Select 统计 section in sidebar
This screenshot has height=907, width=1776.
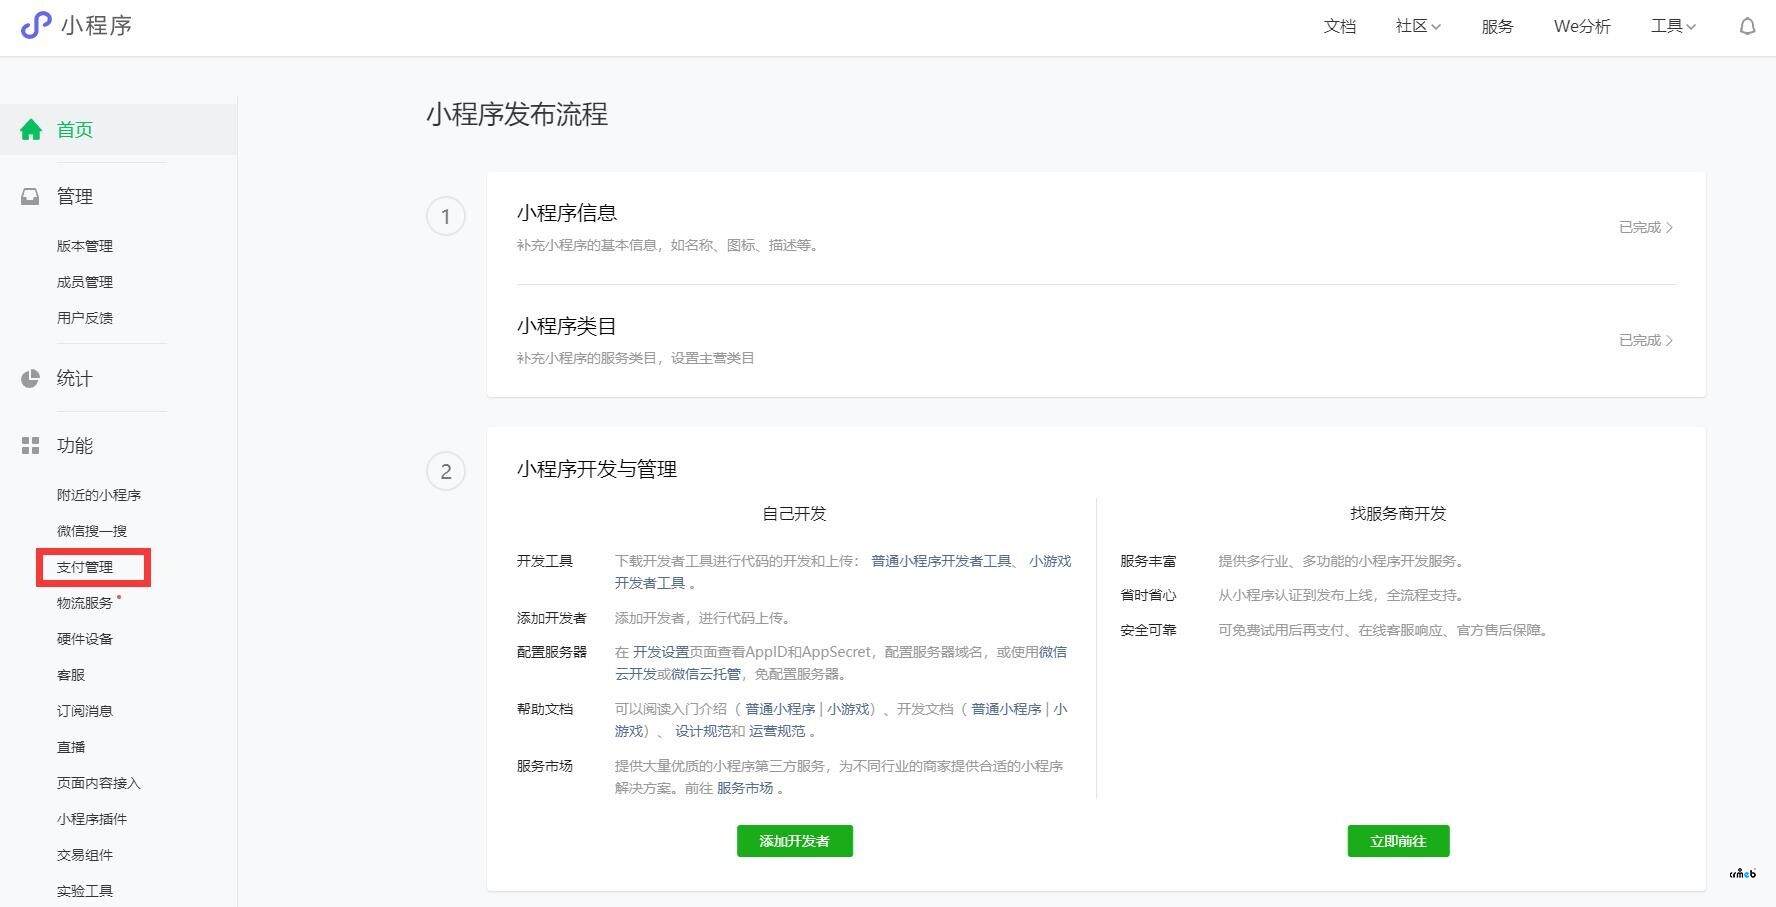click(x=75, y=378)
